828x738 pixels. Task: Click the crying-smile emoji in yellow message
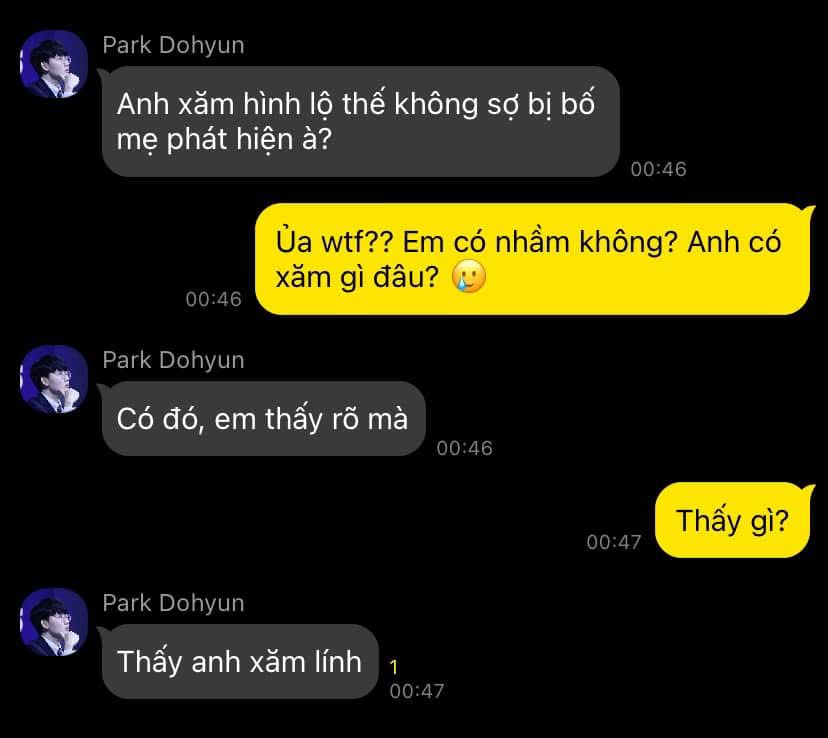pyautogui.click(x=469, y=276)
